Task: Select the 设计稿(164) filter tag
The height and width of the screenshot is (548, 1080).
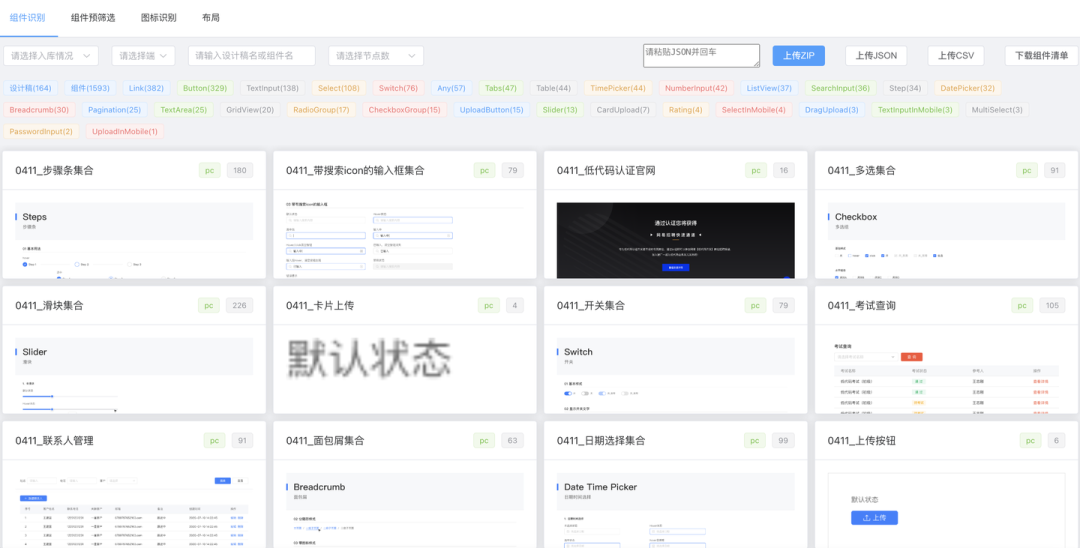Action: tap(31, 88)
